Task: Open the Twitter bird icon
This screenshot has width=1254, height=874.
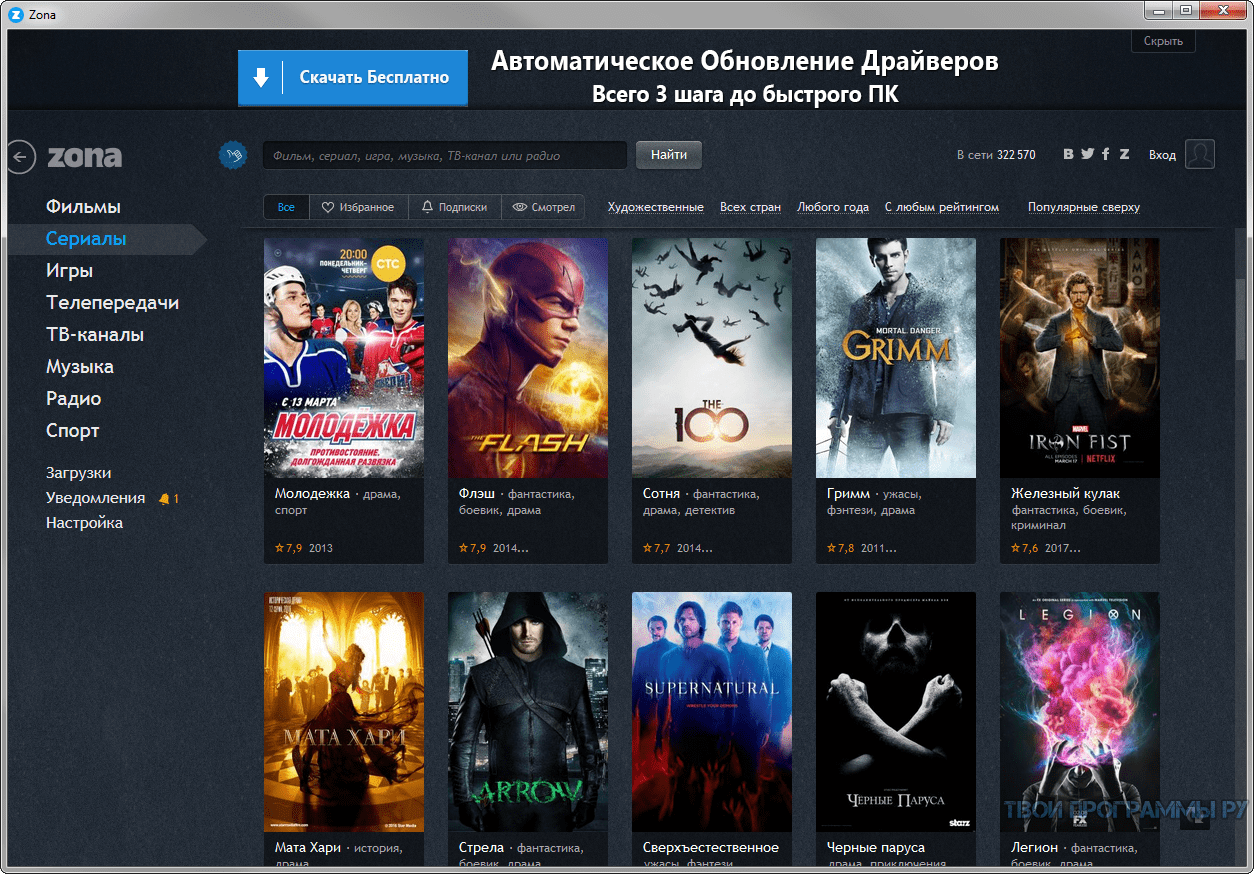Action: pos(1087,155)
